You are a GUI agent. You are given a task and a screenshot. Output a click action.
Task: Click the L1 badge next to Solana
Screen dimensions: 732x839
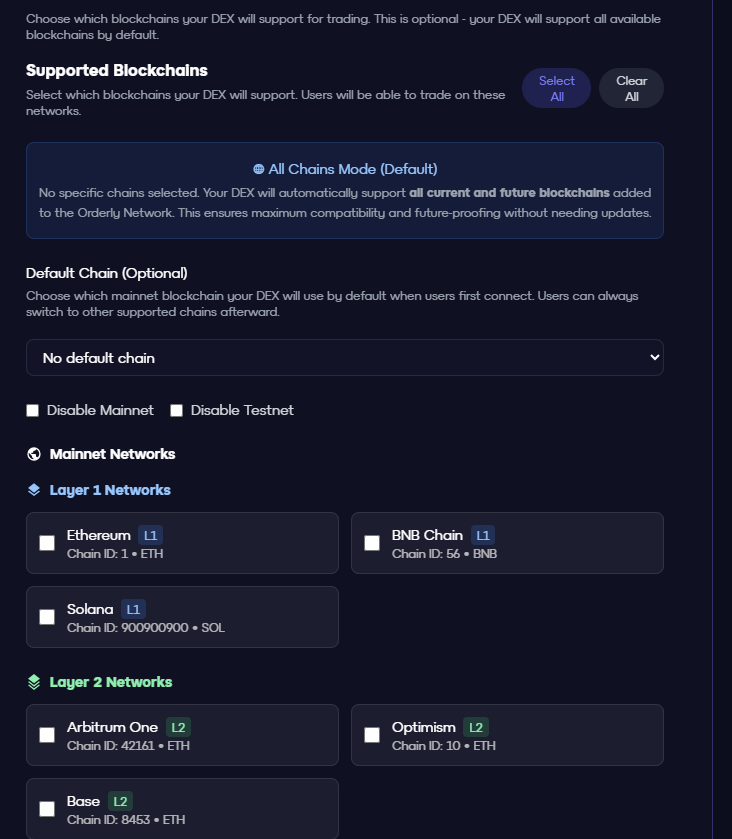point(133,609)
